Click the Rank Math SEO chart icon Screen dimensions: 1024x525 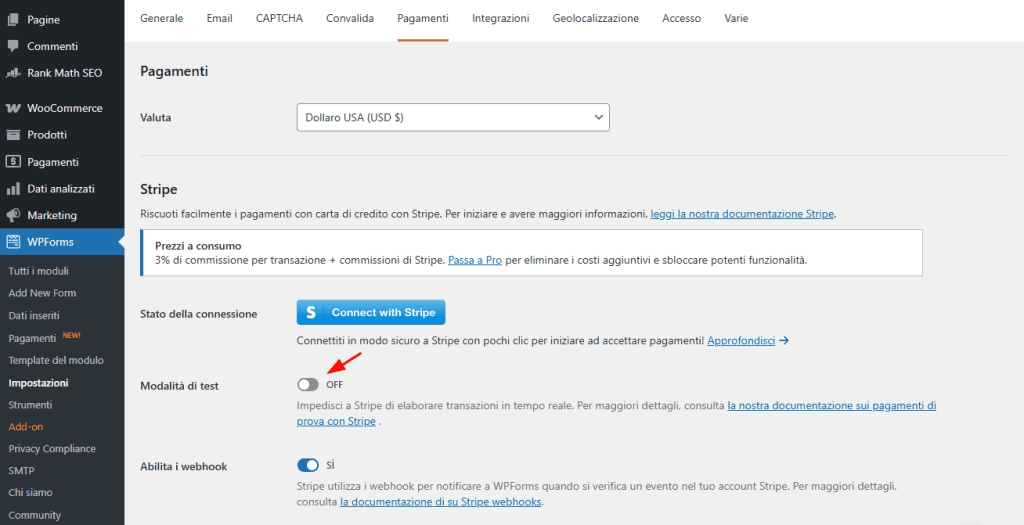click(12, 73)
